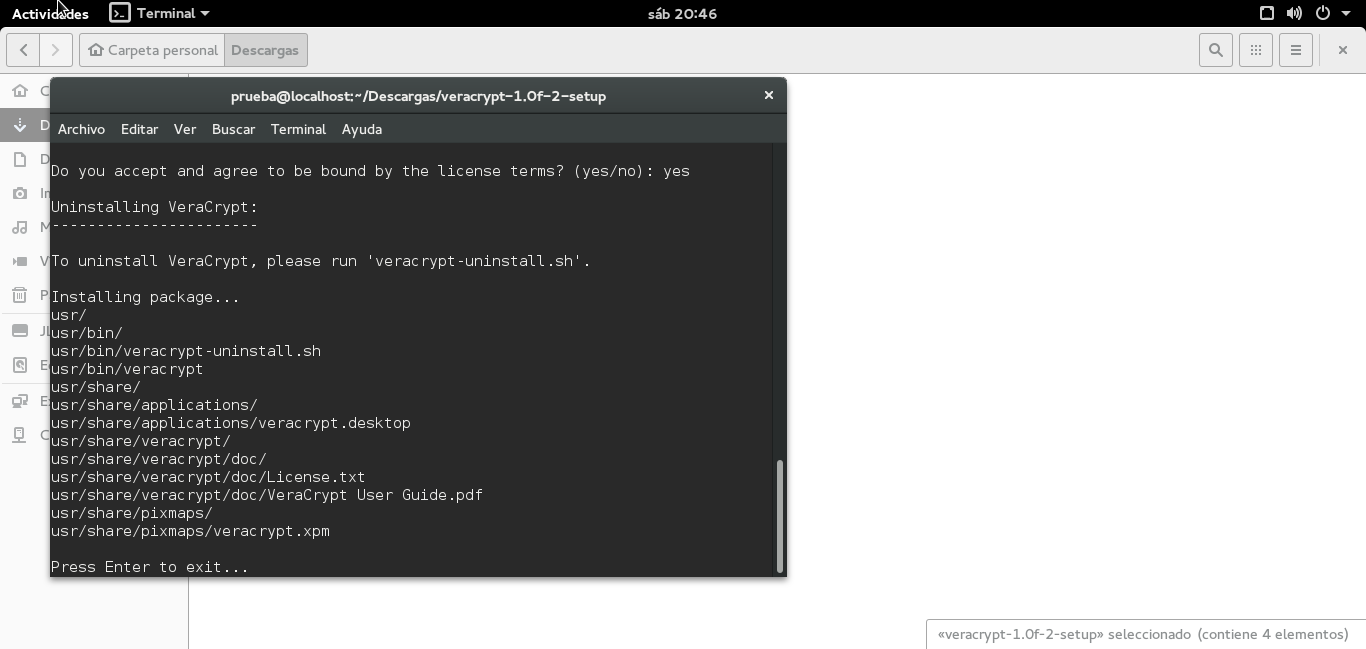Close the file manager window
The height and width of the screenshot is (649, 1366).
[1342, 50]
